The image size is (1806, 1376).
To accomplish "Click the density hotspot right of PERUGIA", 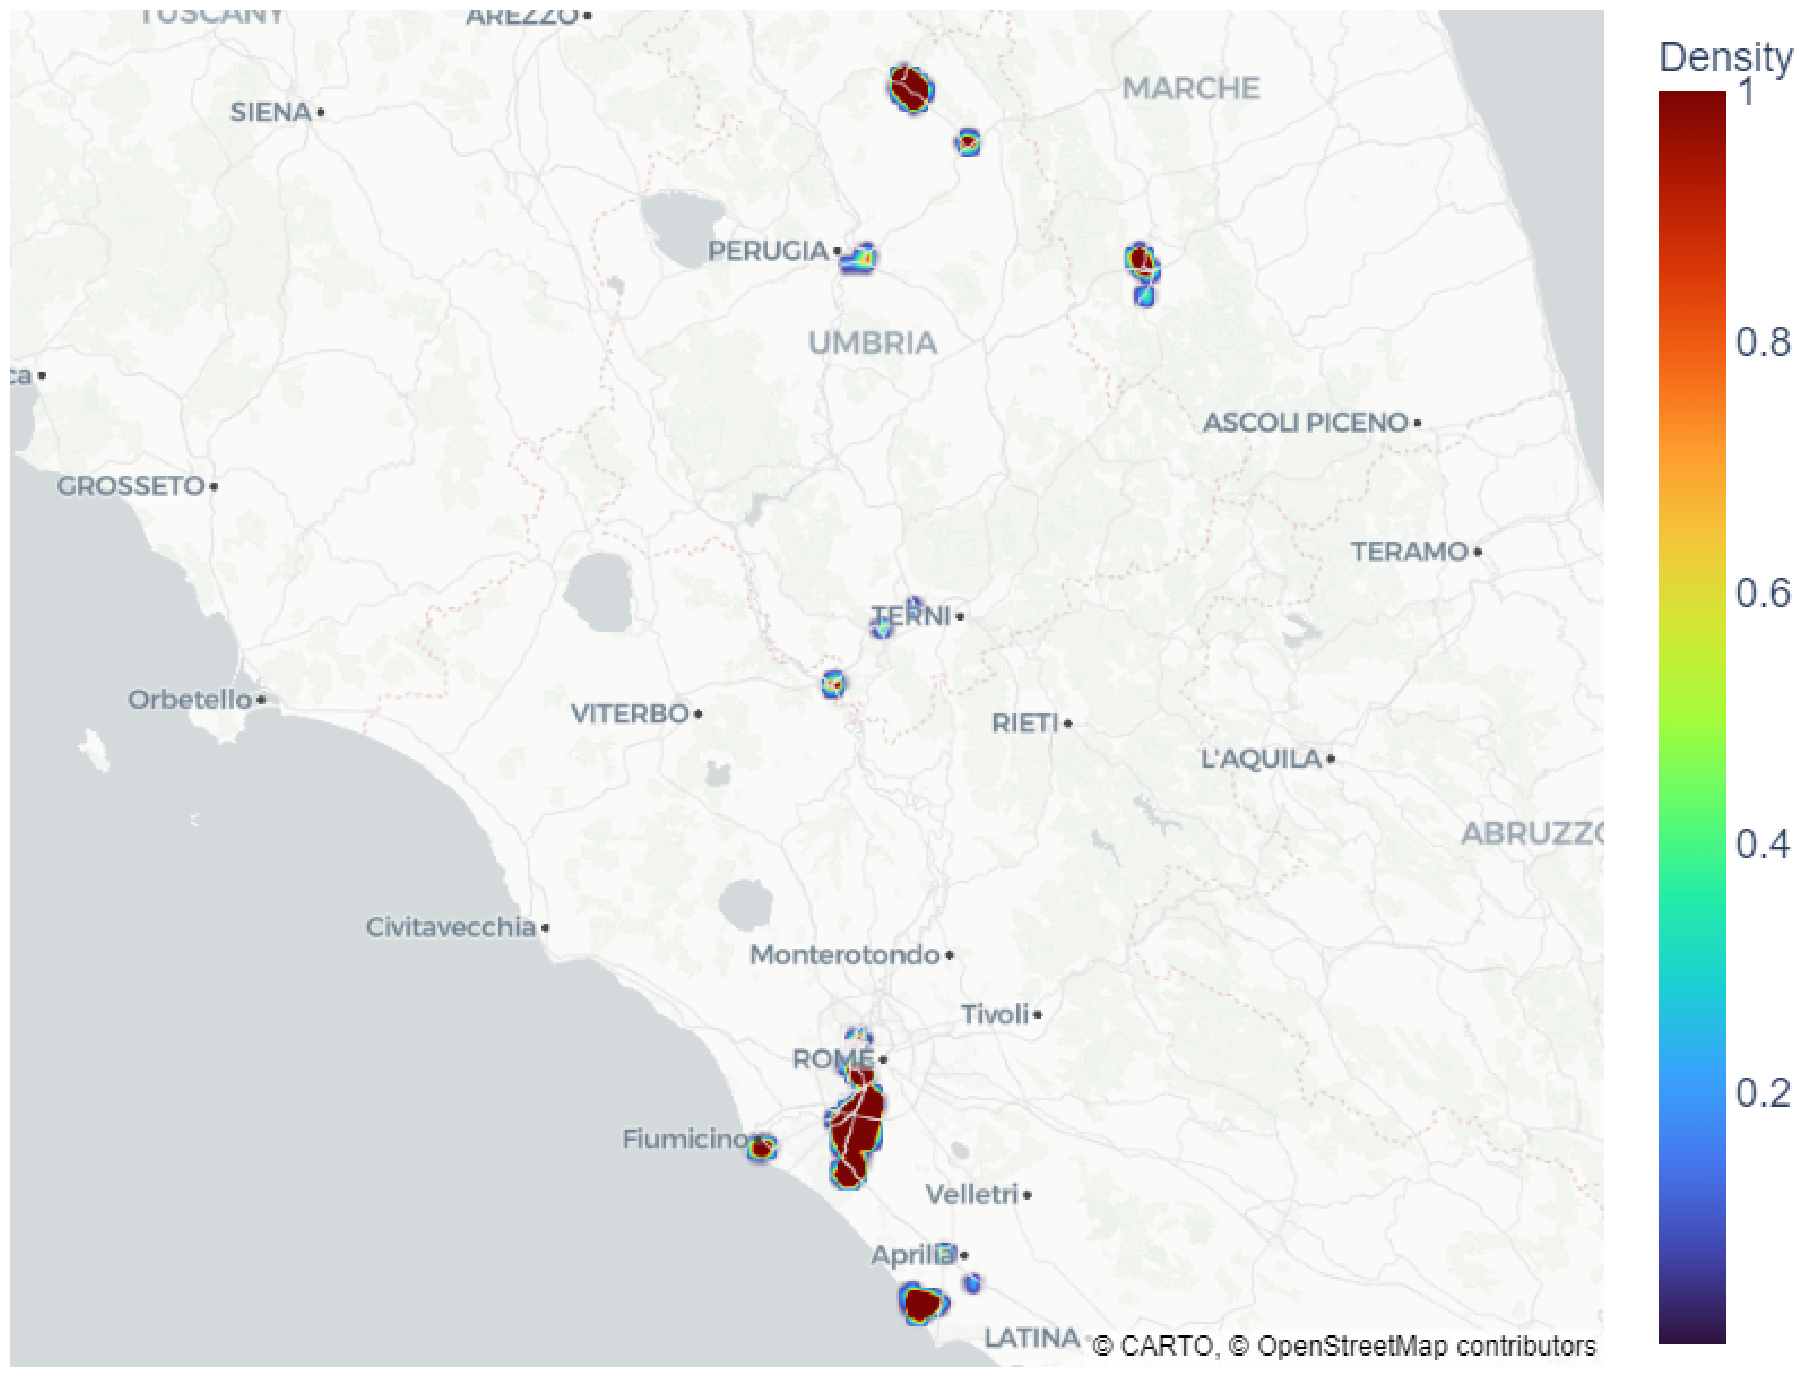I will (x=858, y=258).
